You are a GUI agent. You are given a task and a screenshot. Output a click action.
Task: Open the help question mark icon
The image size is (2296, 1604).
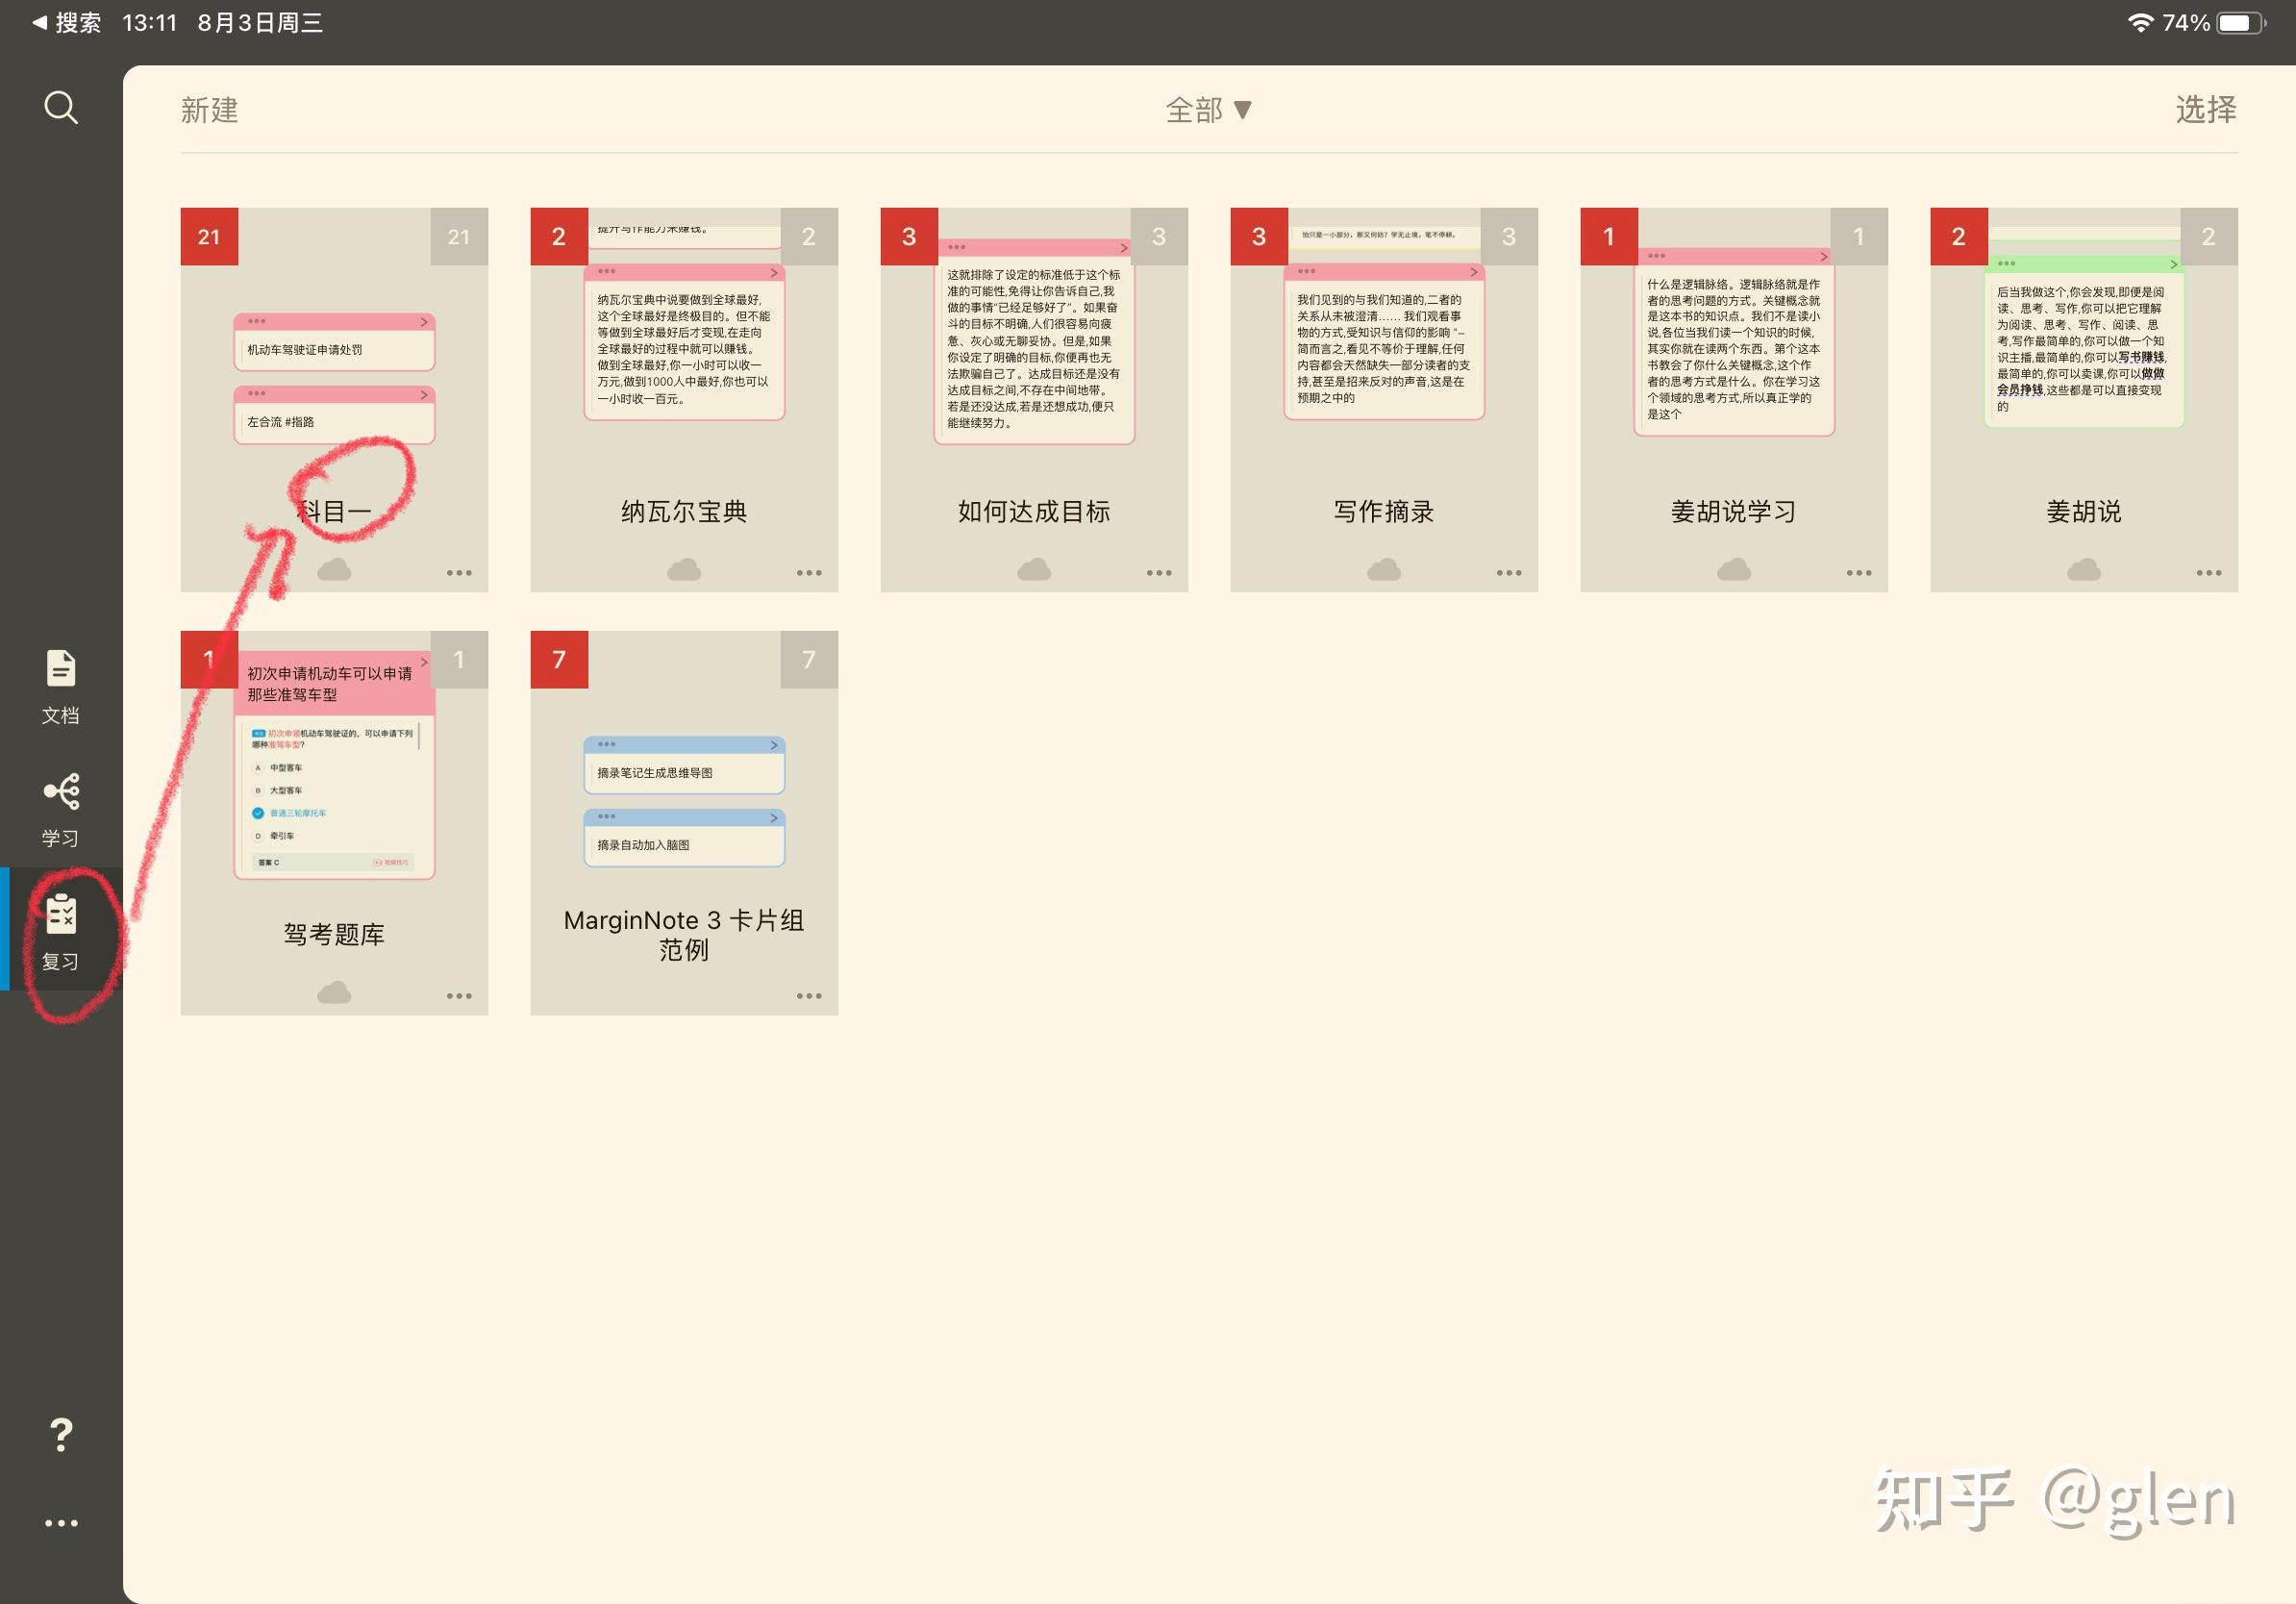[x=61, y=1436]
